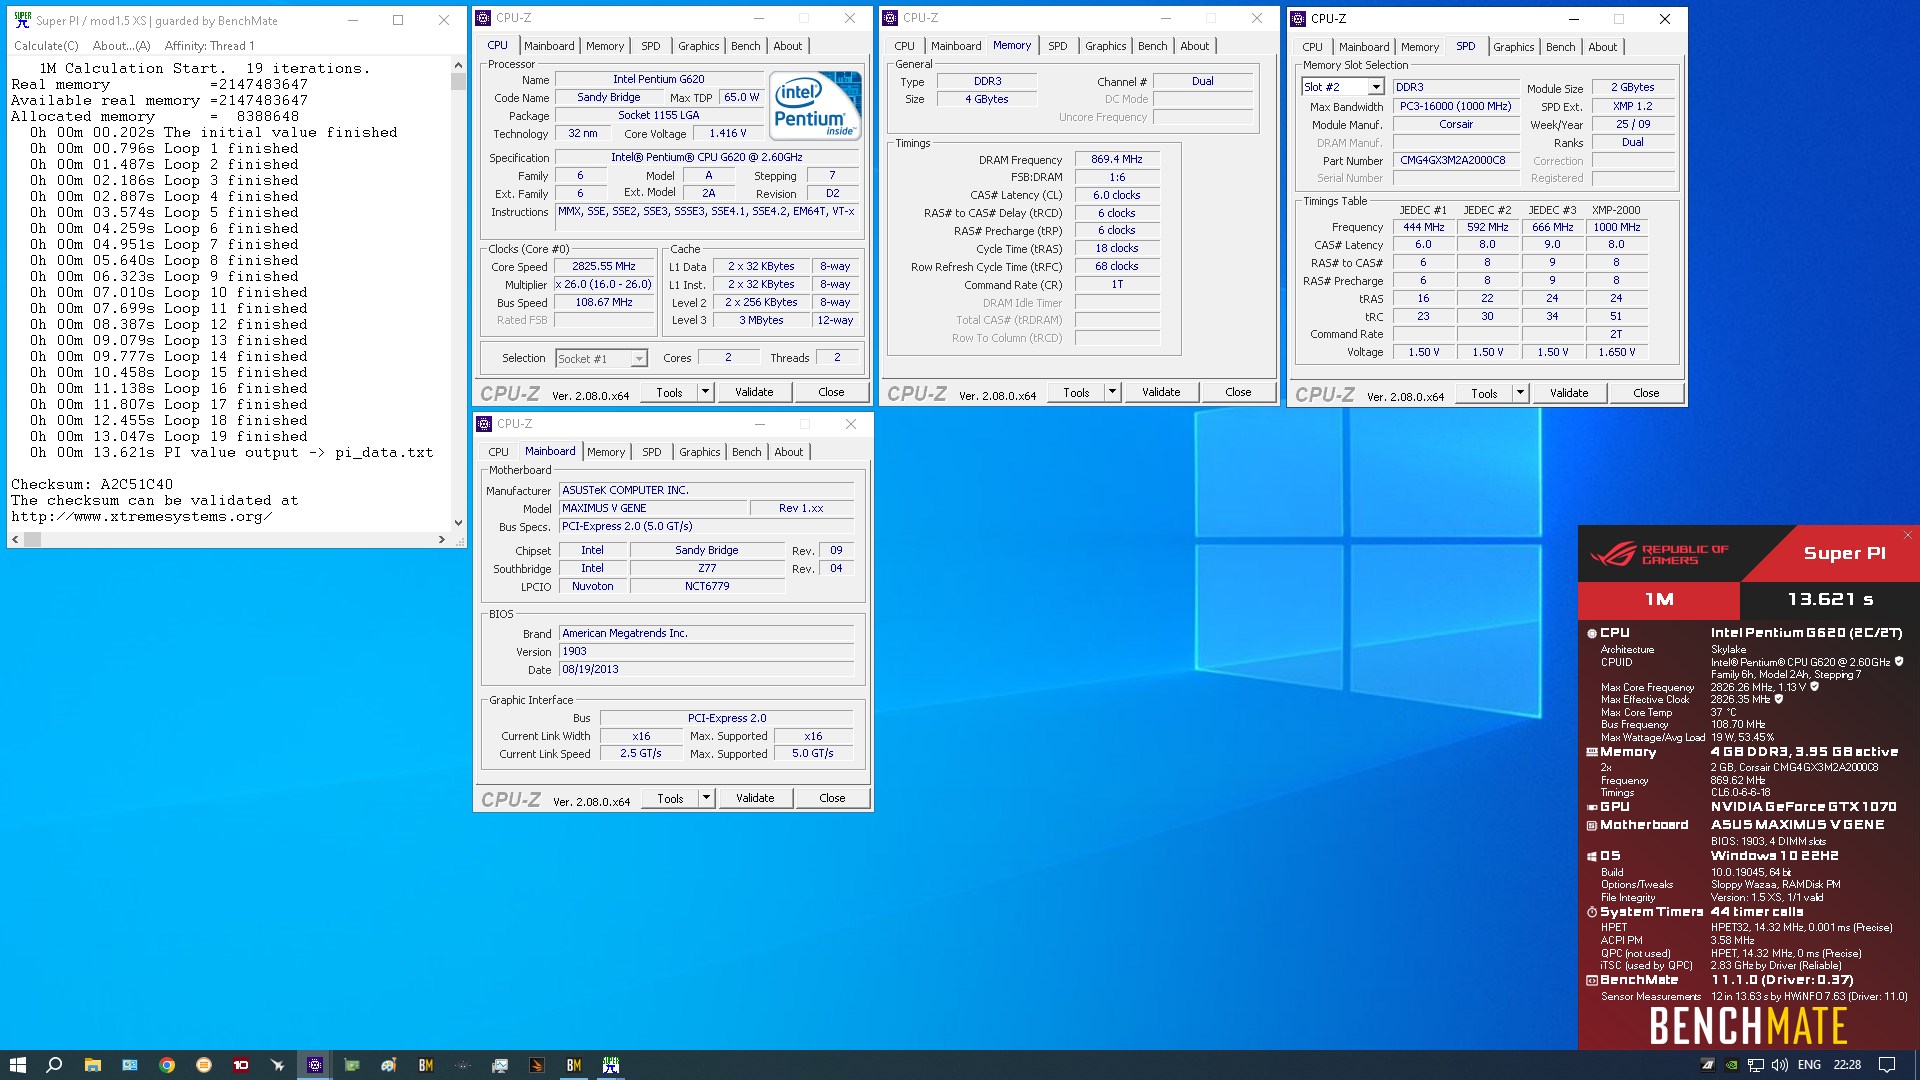Switch to Bench tab in CPU-Z CPU window

click(x=746, y=46)
